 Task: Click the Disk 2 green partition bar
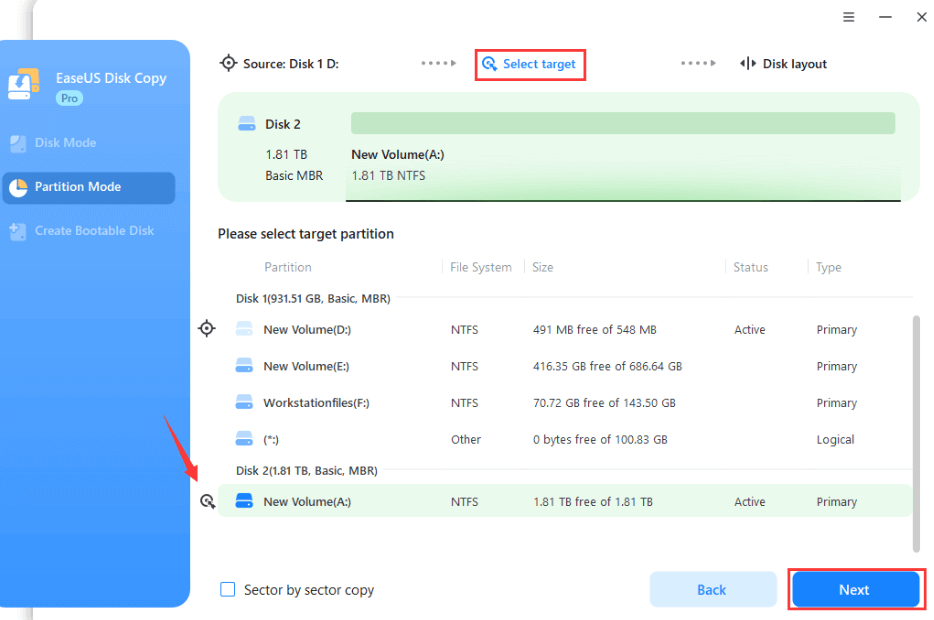[x=623, y=123]
